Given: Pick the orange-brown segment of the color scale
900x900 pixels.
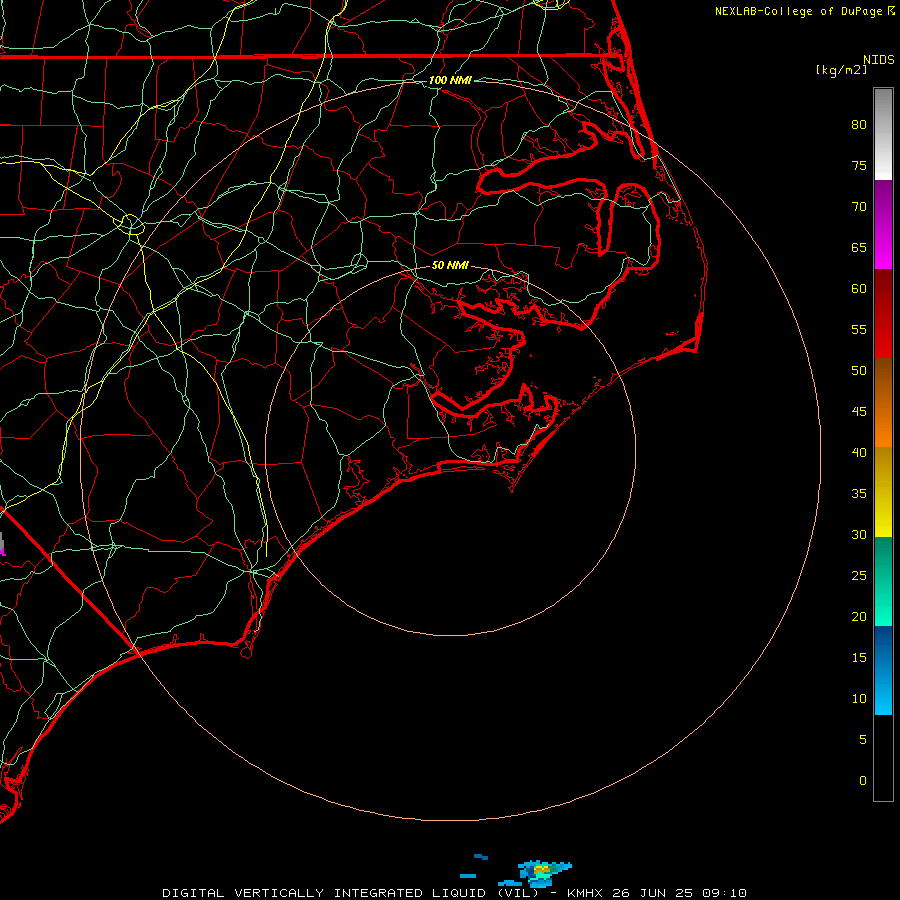Looking at the screenshot, I should click(x=883, y=402).
